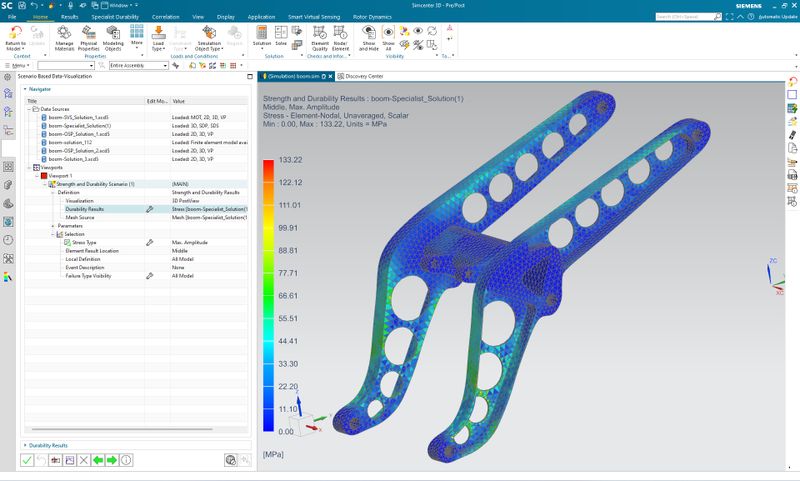Click the ribbon search field
The height and width of the screenshot is (481, 800).
click(685, 17)
